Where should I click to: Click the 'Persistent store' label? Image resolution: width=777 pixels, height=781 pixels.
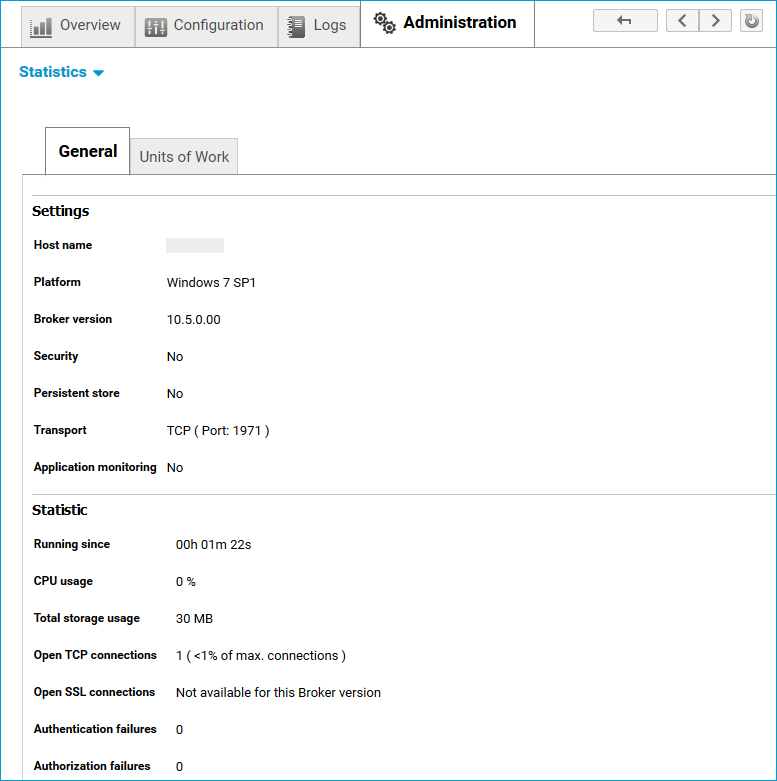pyautogui.click(x=77, y=393)
